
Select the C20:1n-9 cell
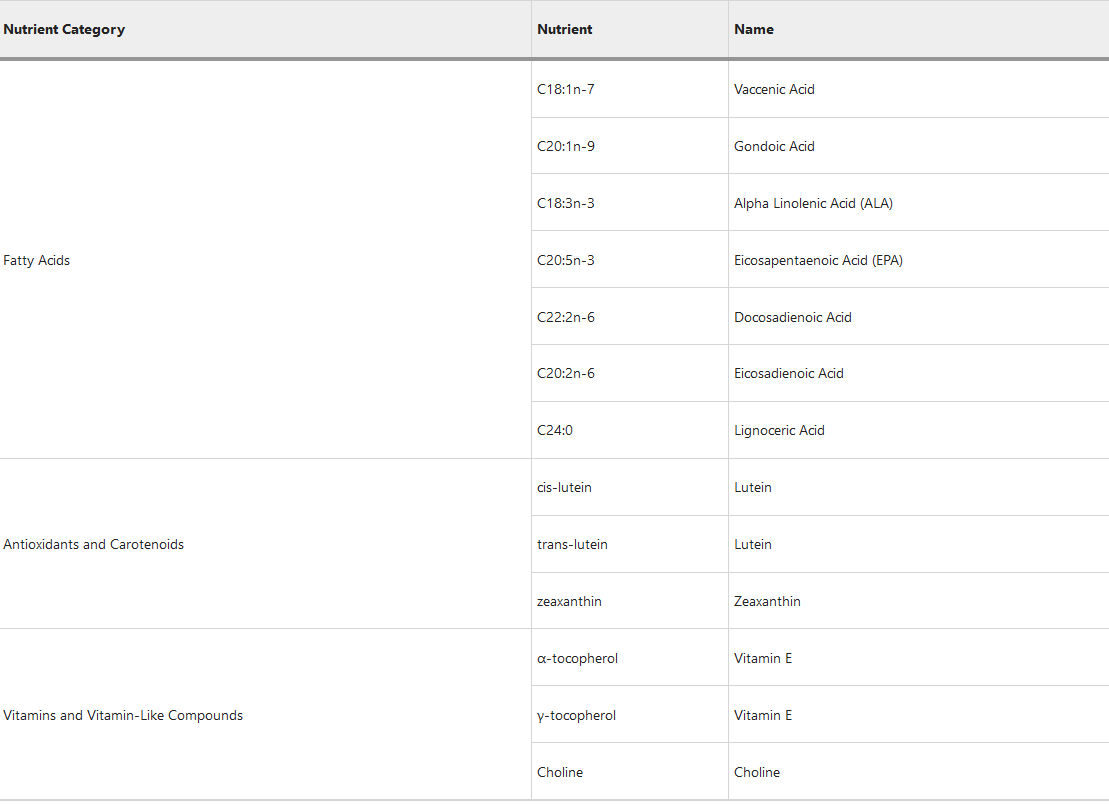(x=629, y=146)
